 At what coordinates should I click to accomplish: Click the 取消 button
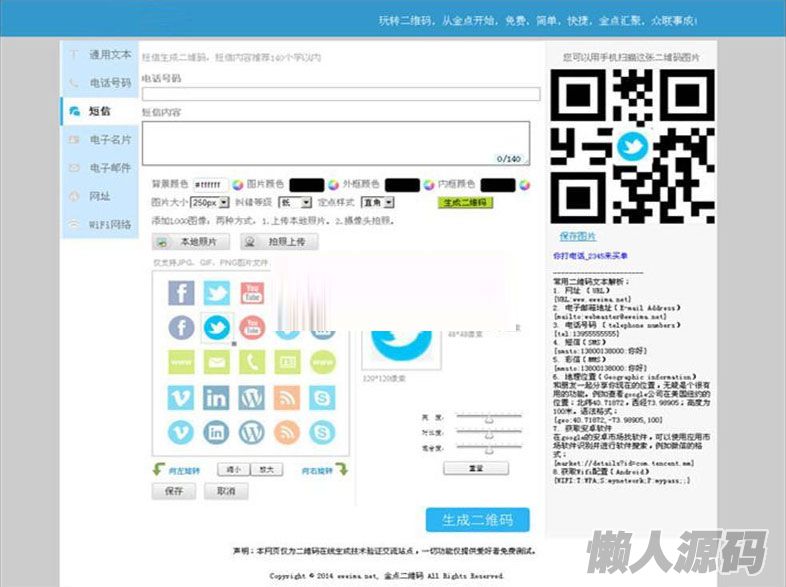click(226, 491)
